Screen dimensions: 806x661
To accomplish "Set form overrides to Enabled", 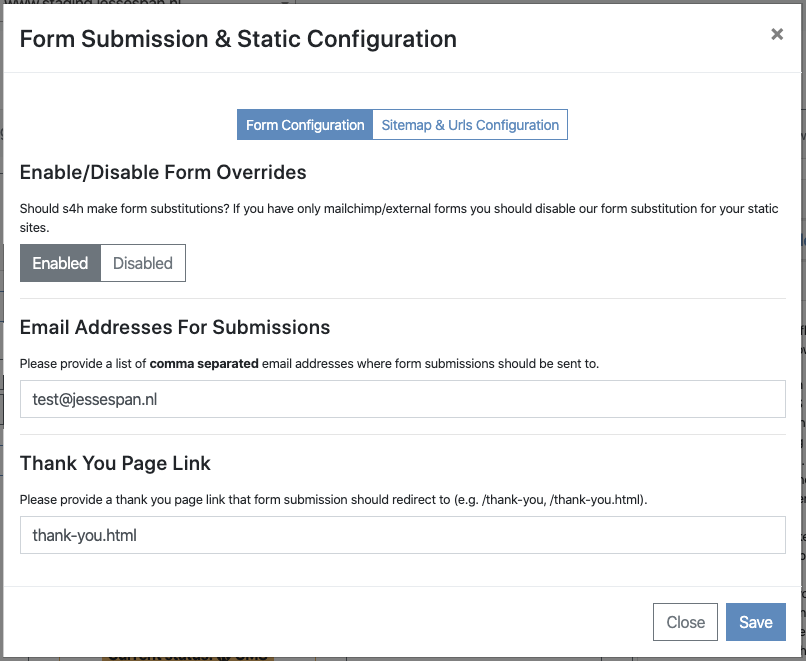I will (60, 263).
